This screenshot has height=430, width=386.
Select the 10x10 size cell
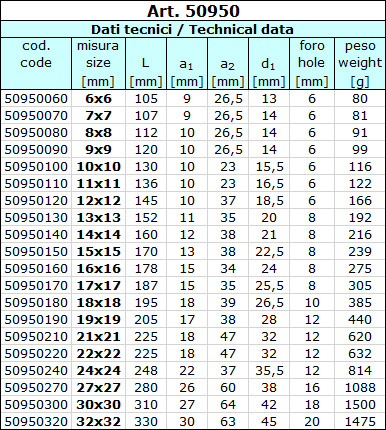[98, 167]
